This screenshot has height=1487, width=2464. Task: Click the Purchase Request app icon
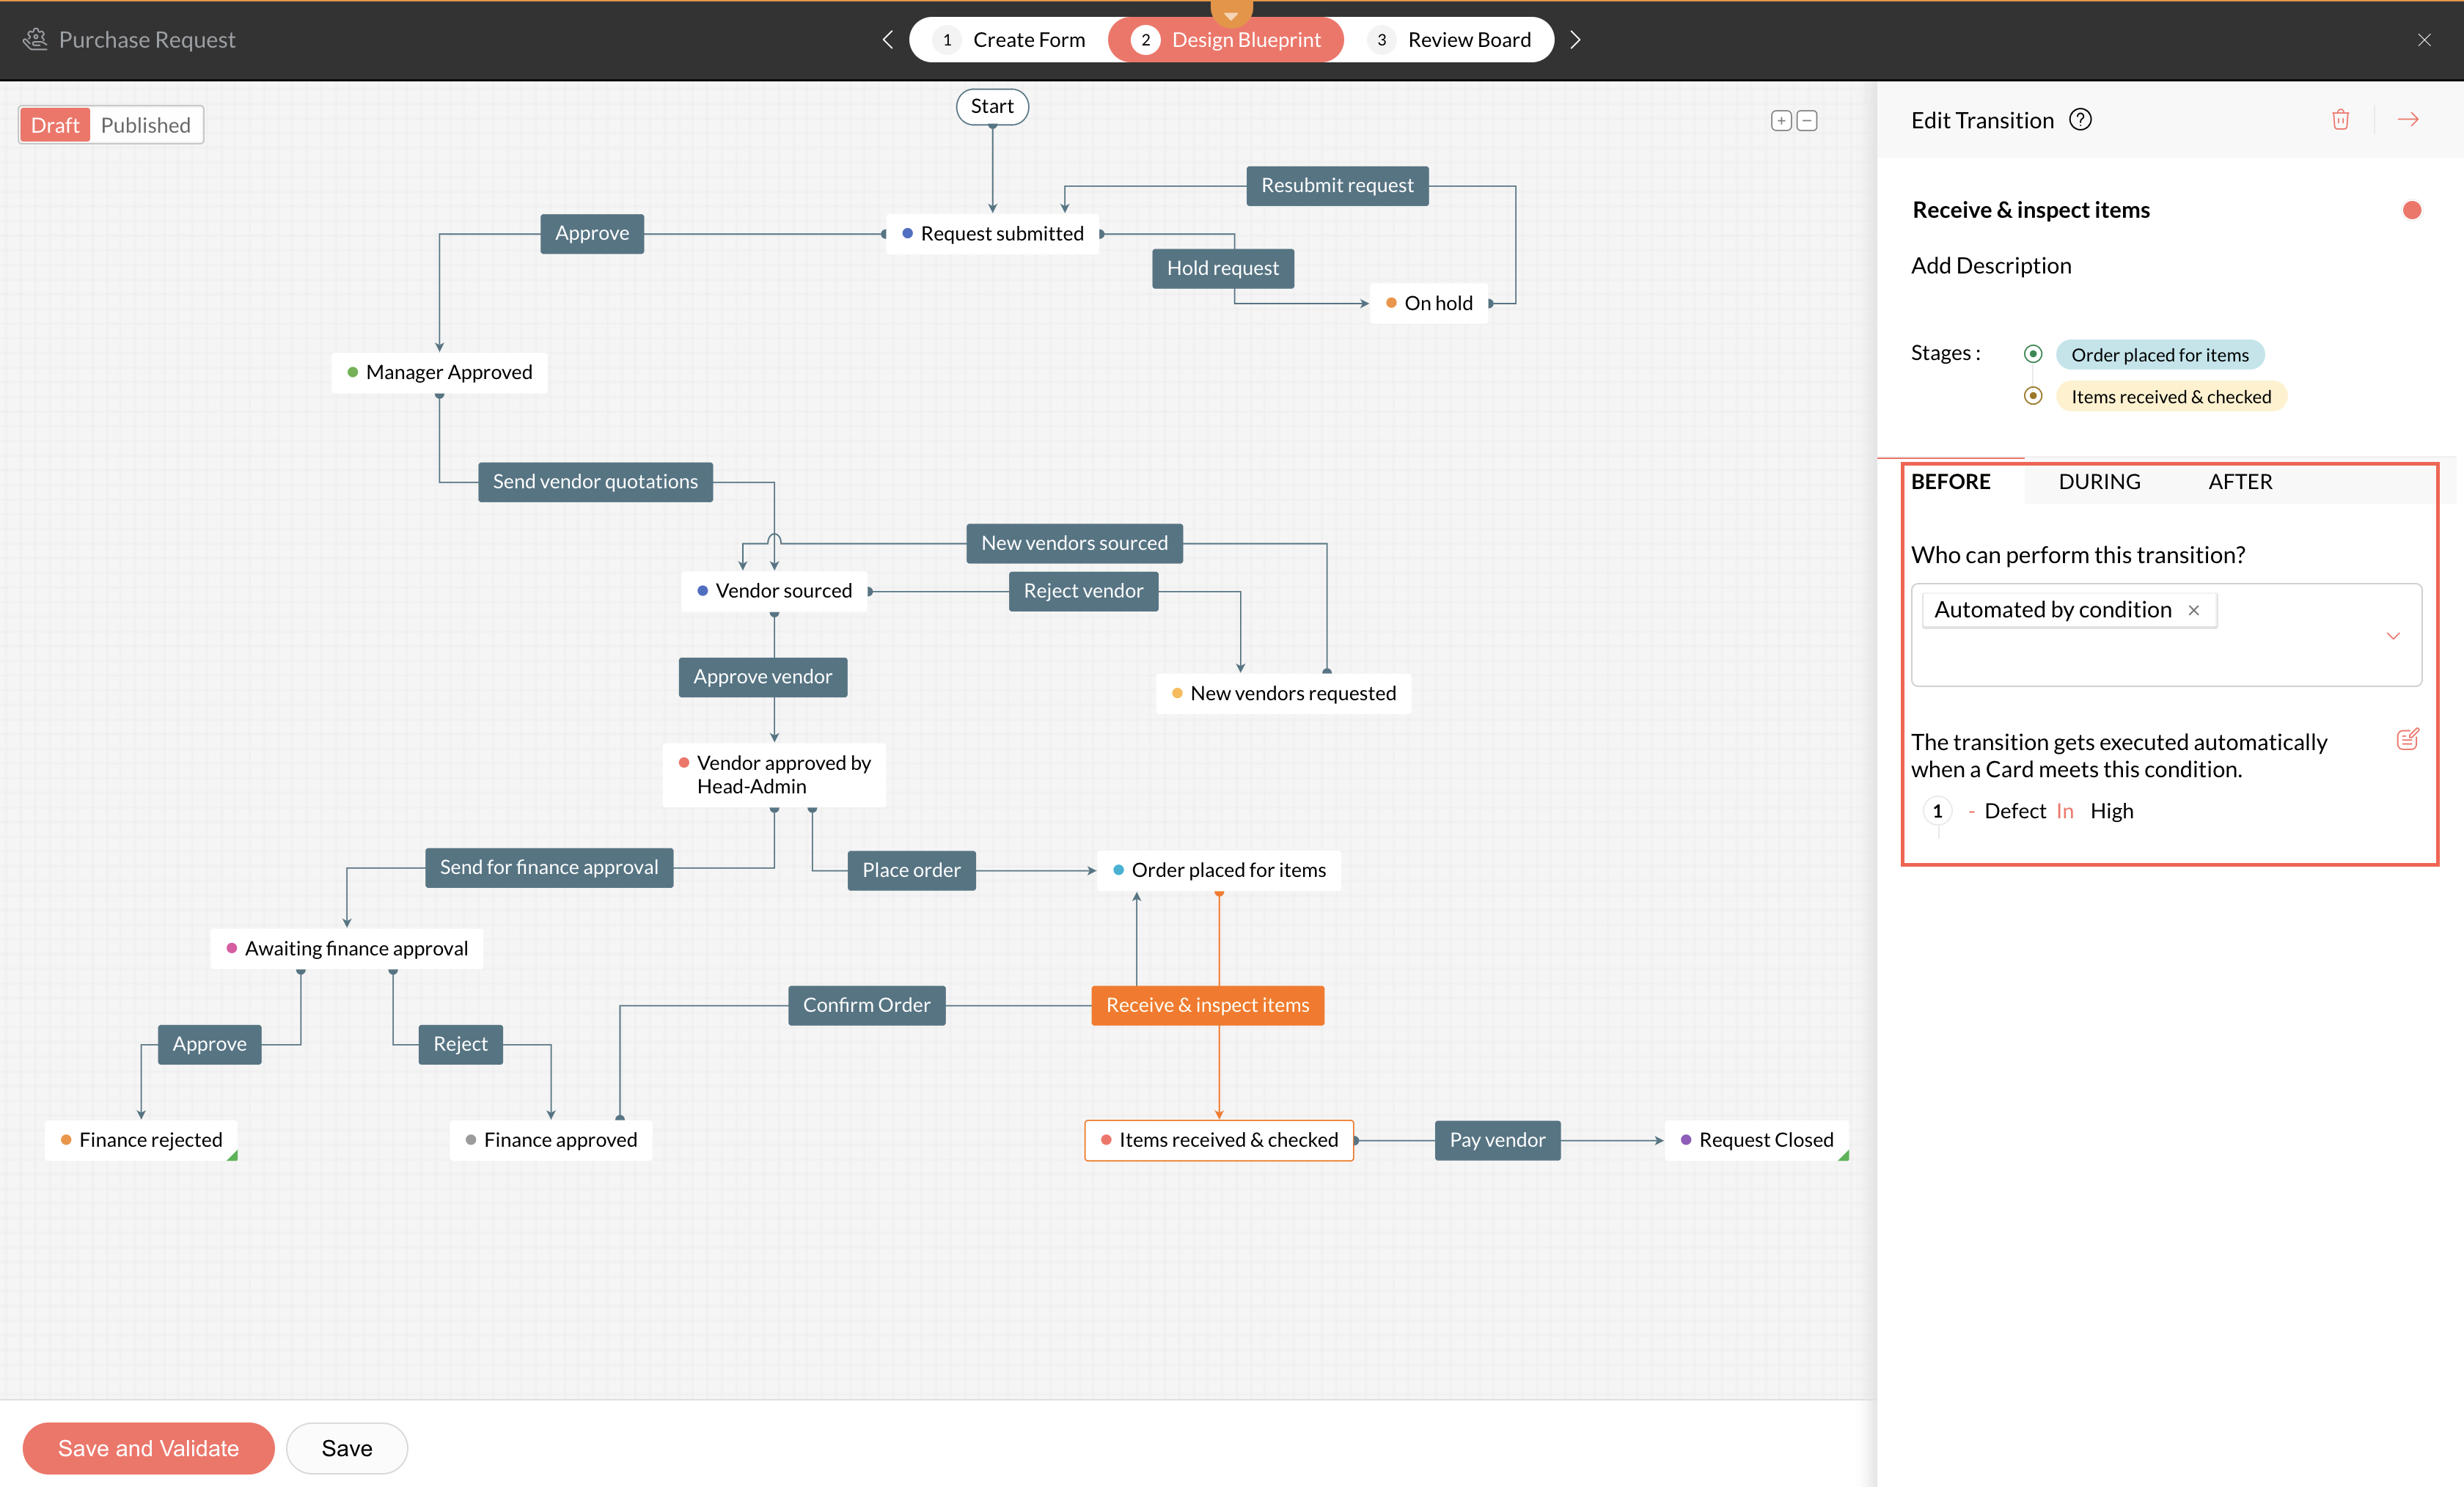pos(35,39)
